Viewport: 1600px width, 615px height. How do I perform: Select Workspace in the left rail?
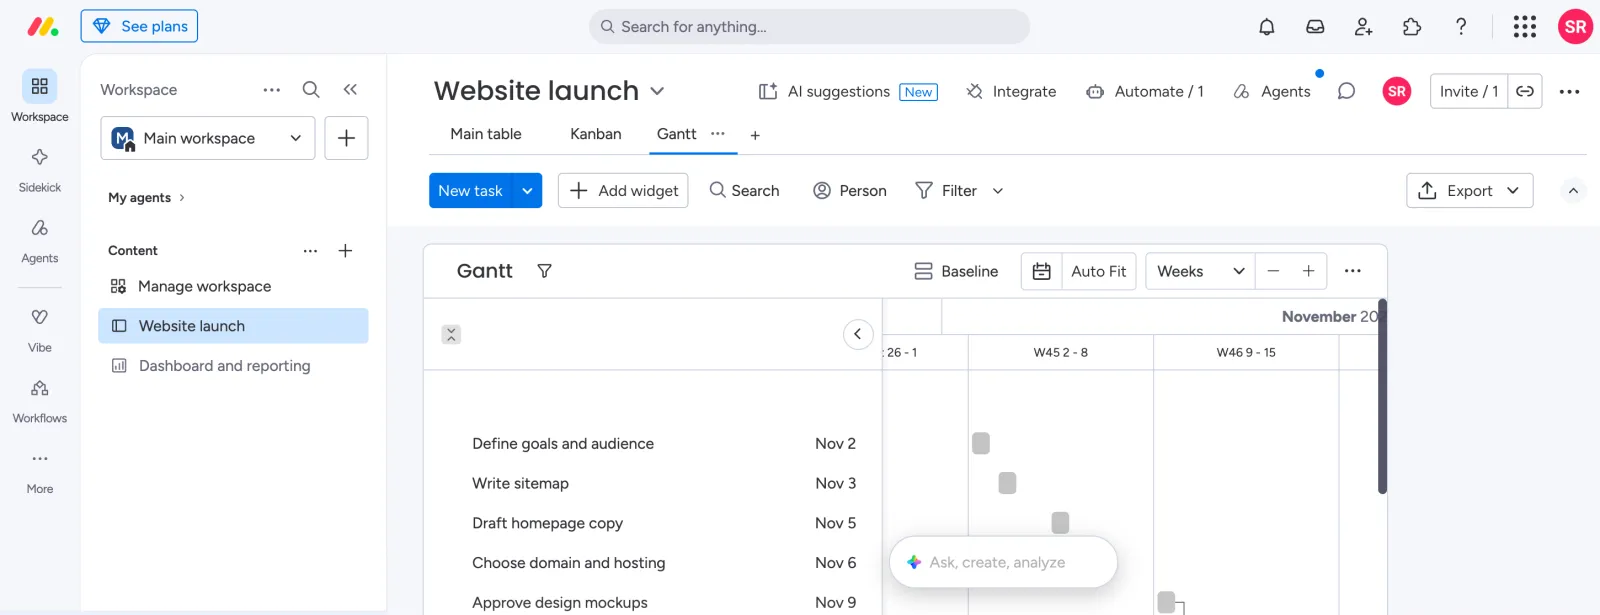(40, 97)
